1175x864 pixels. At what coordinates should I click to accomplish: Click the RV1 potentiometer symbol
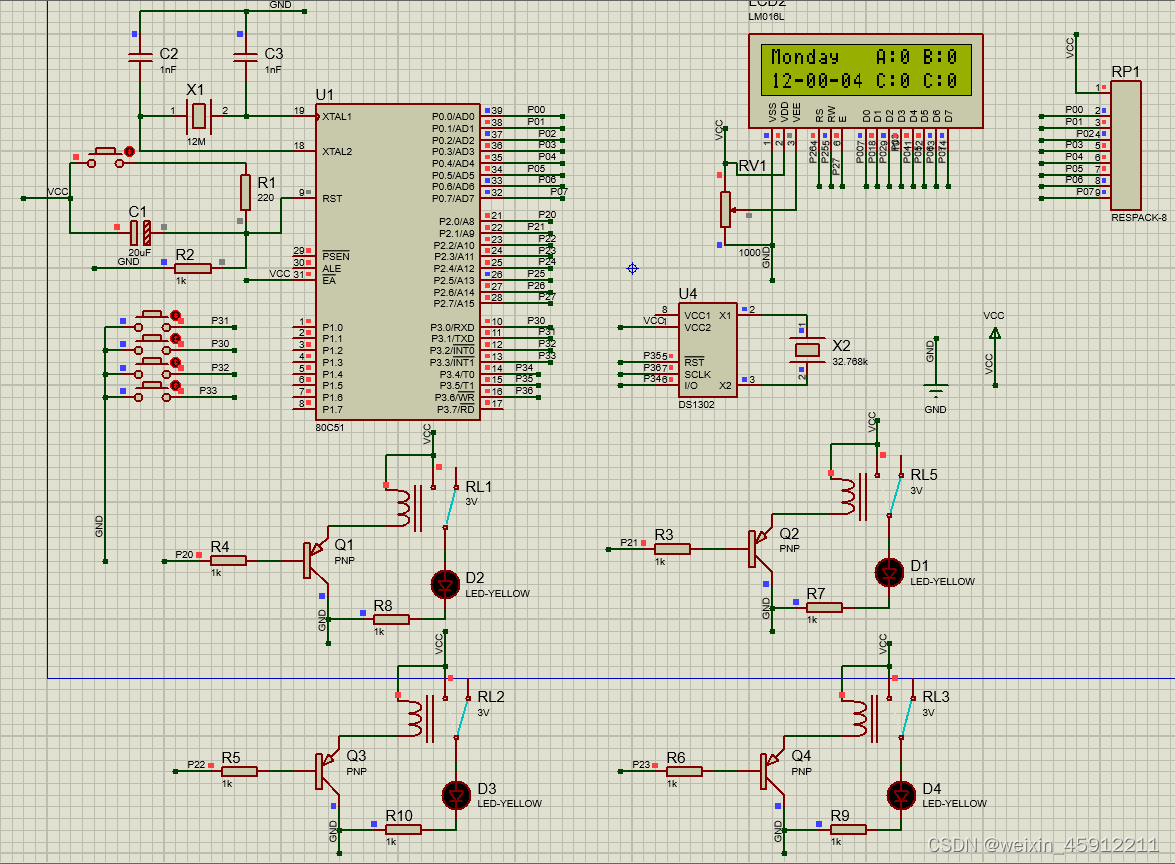[725, 209]
